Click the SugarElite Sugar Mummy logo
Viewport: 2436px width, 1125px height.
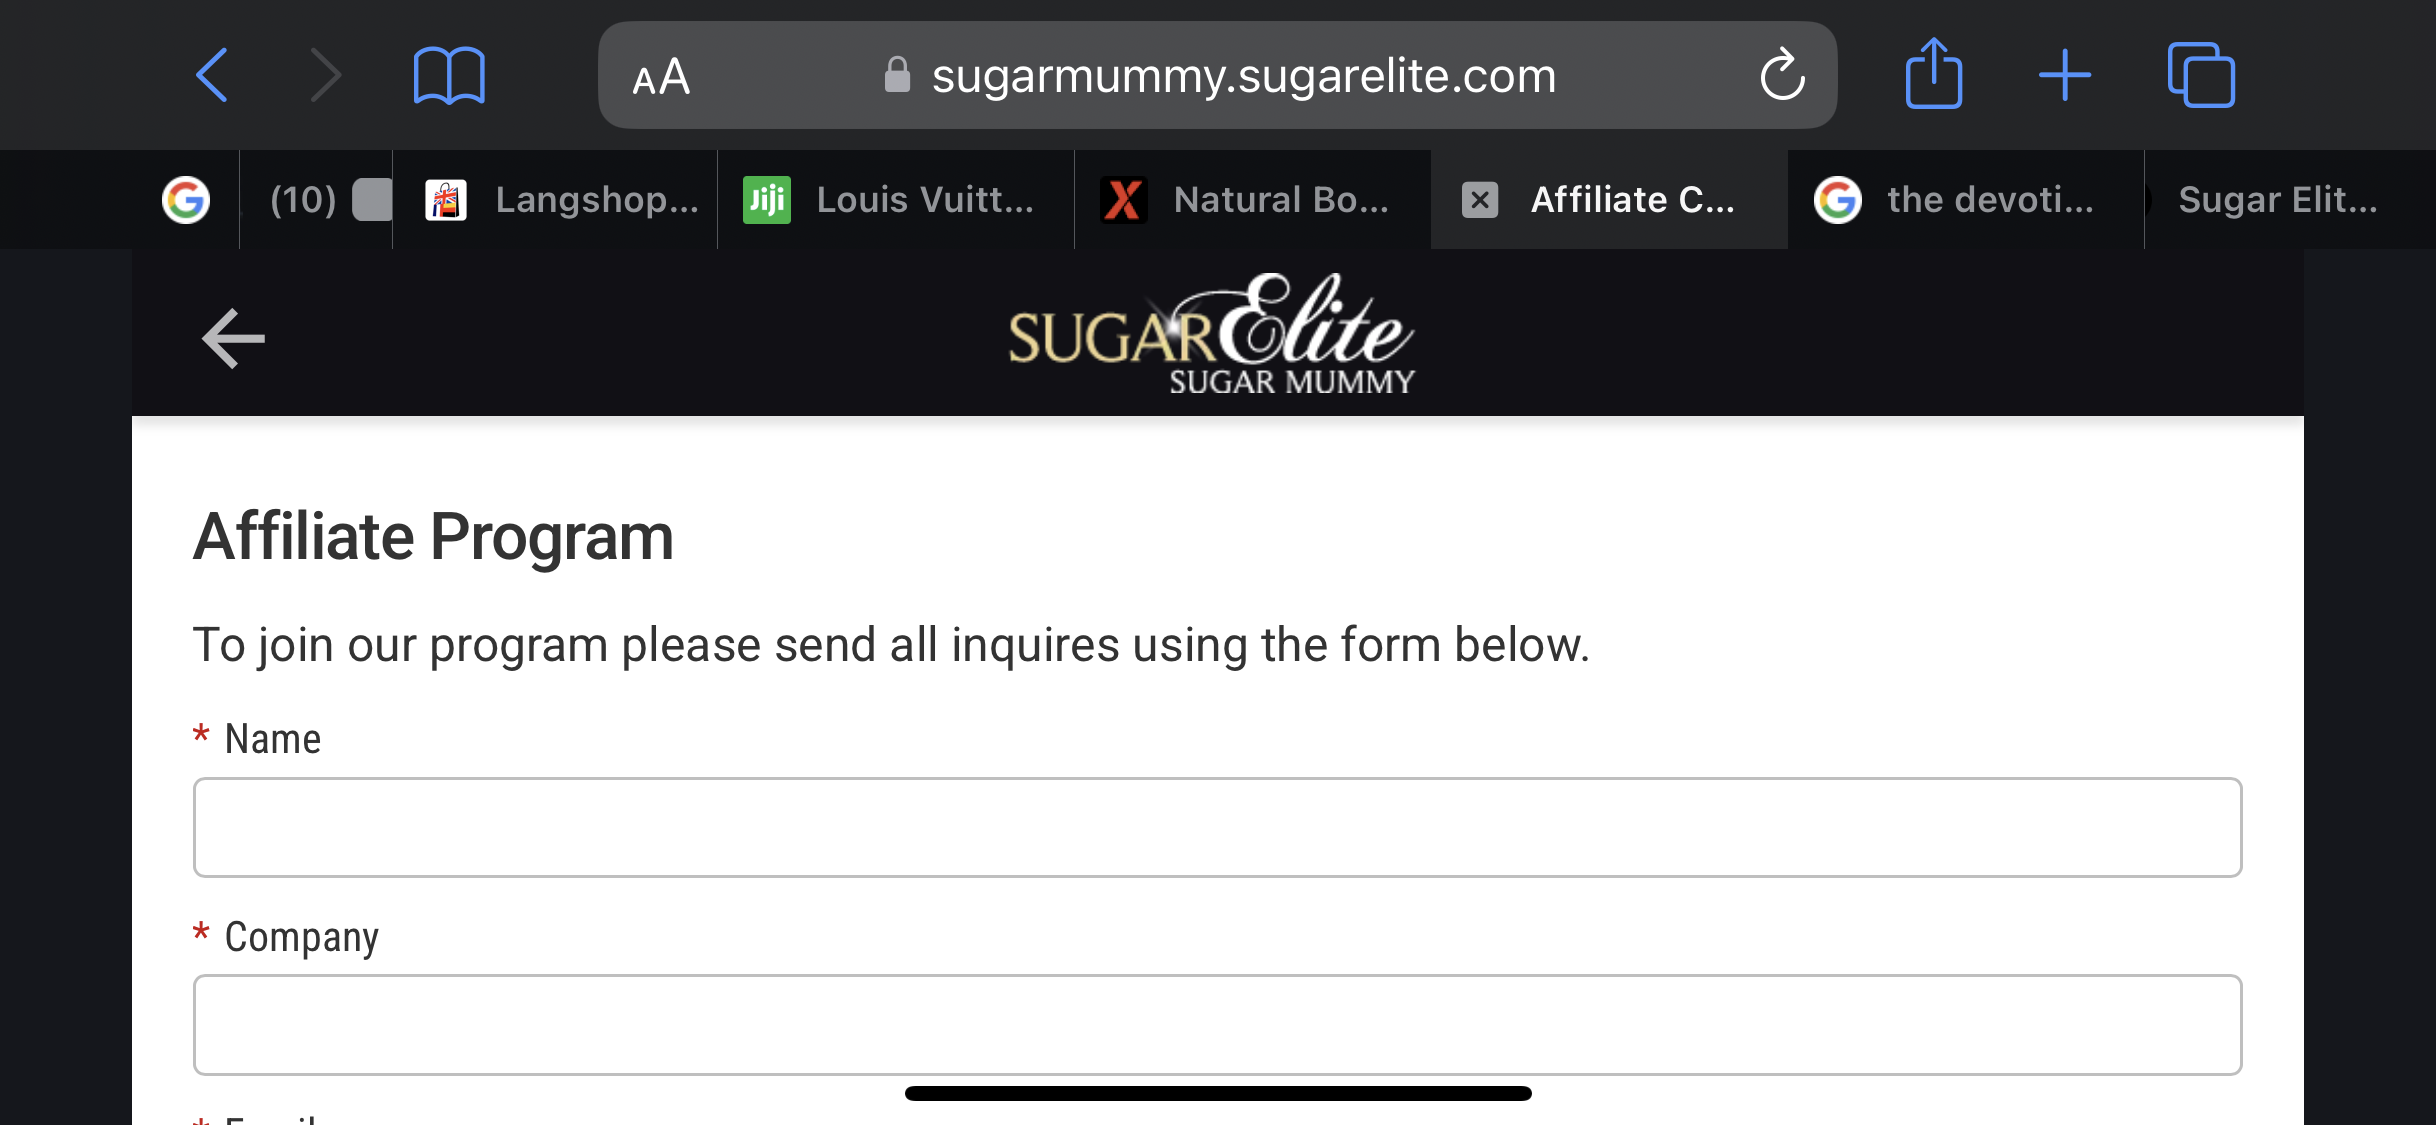1211,334
